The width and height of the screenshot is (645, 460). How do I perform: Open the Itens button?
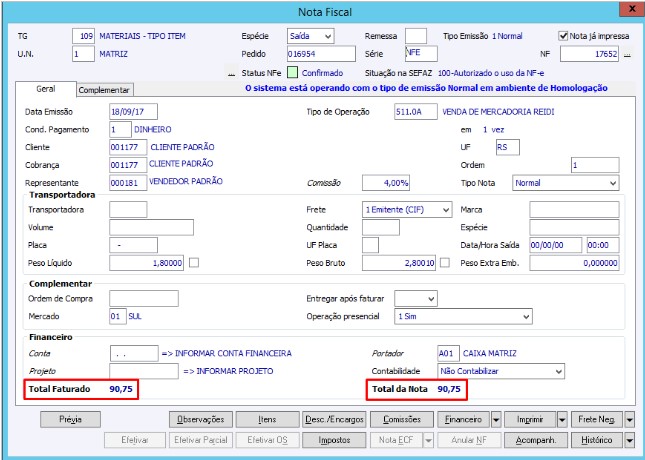tap(267, 420)
